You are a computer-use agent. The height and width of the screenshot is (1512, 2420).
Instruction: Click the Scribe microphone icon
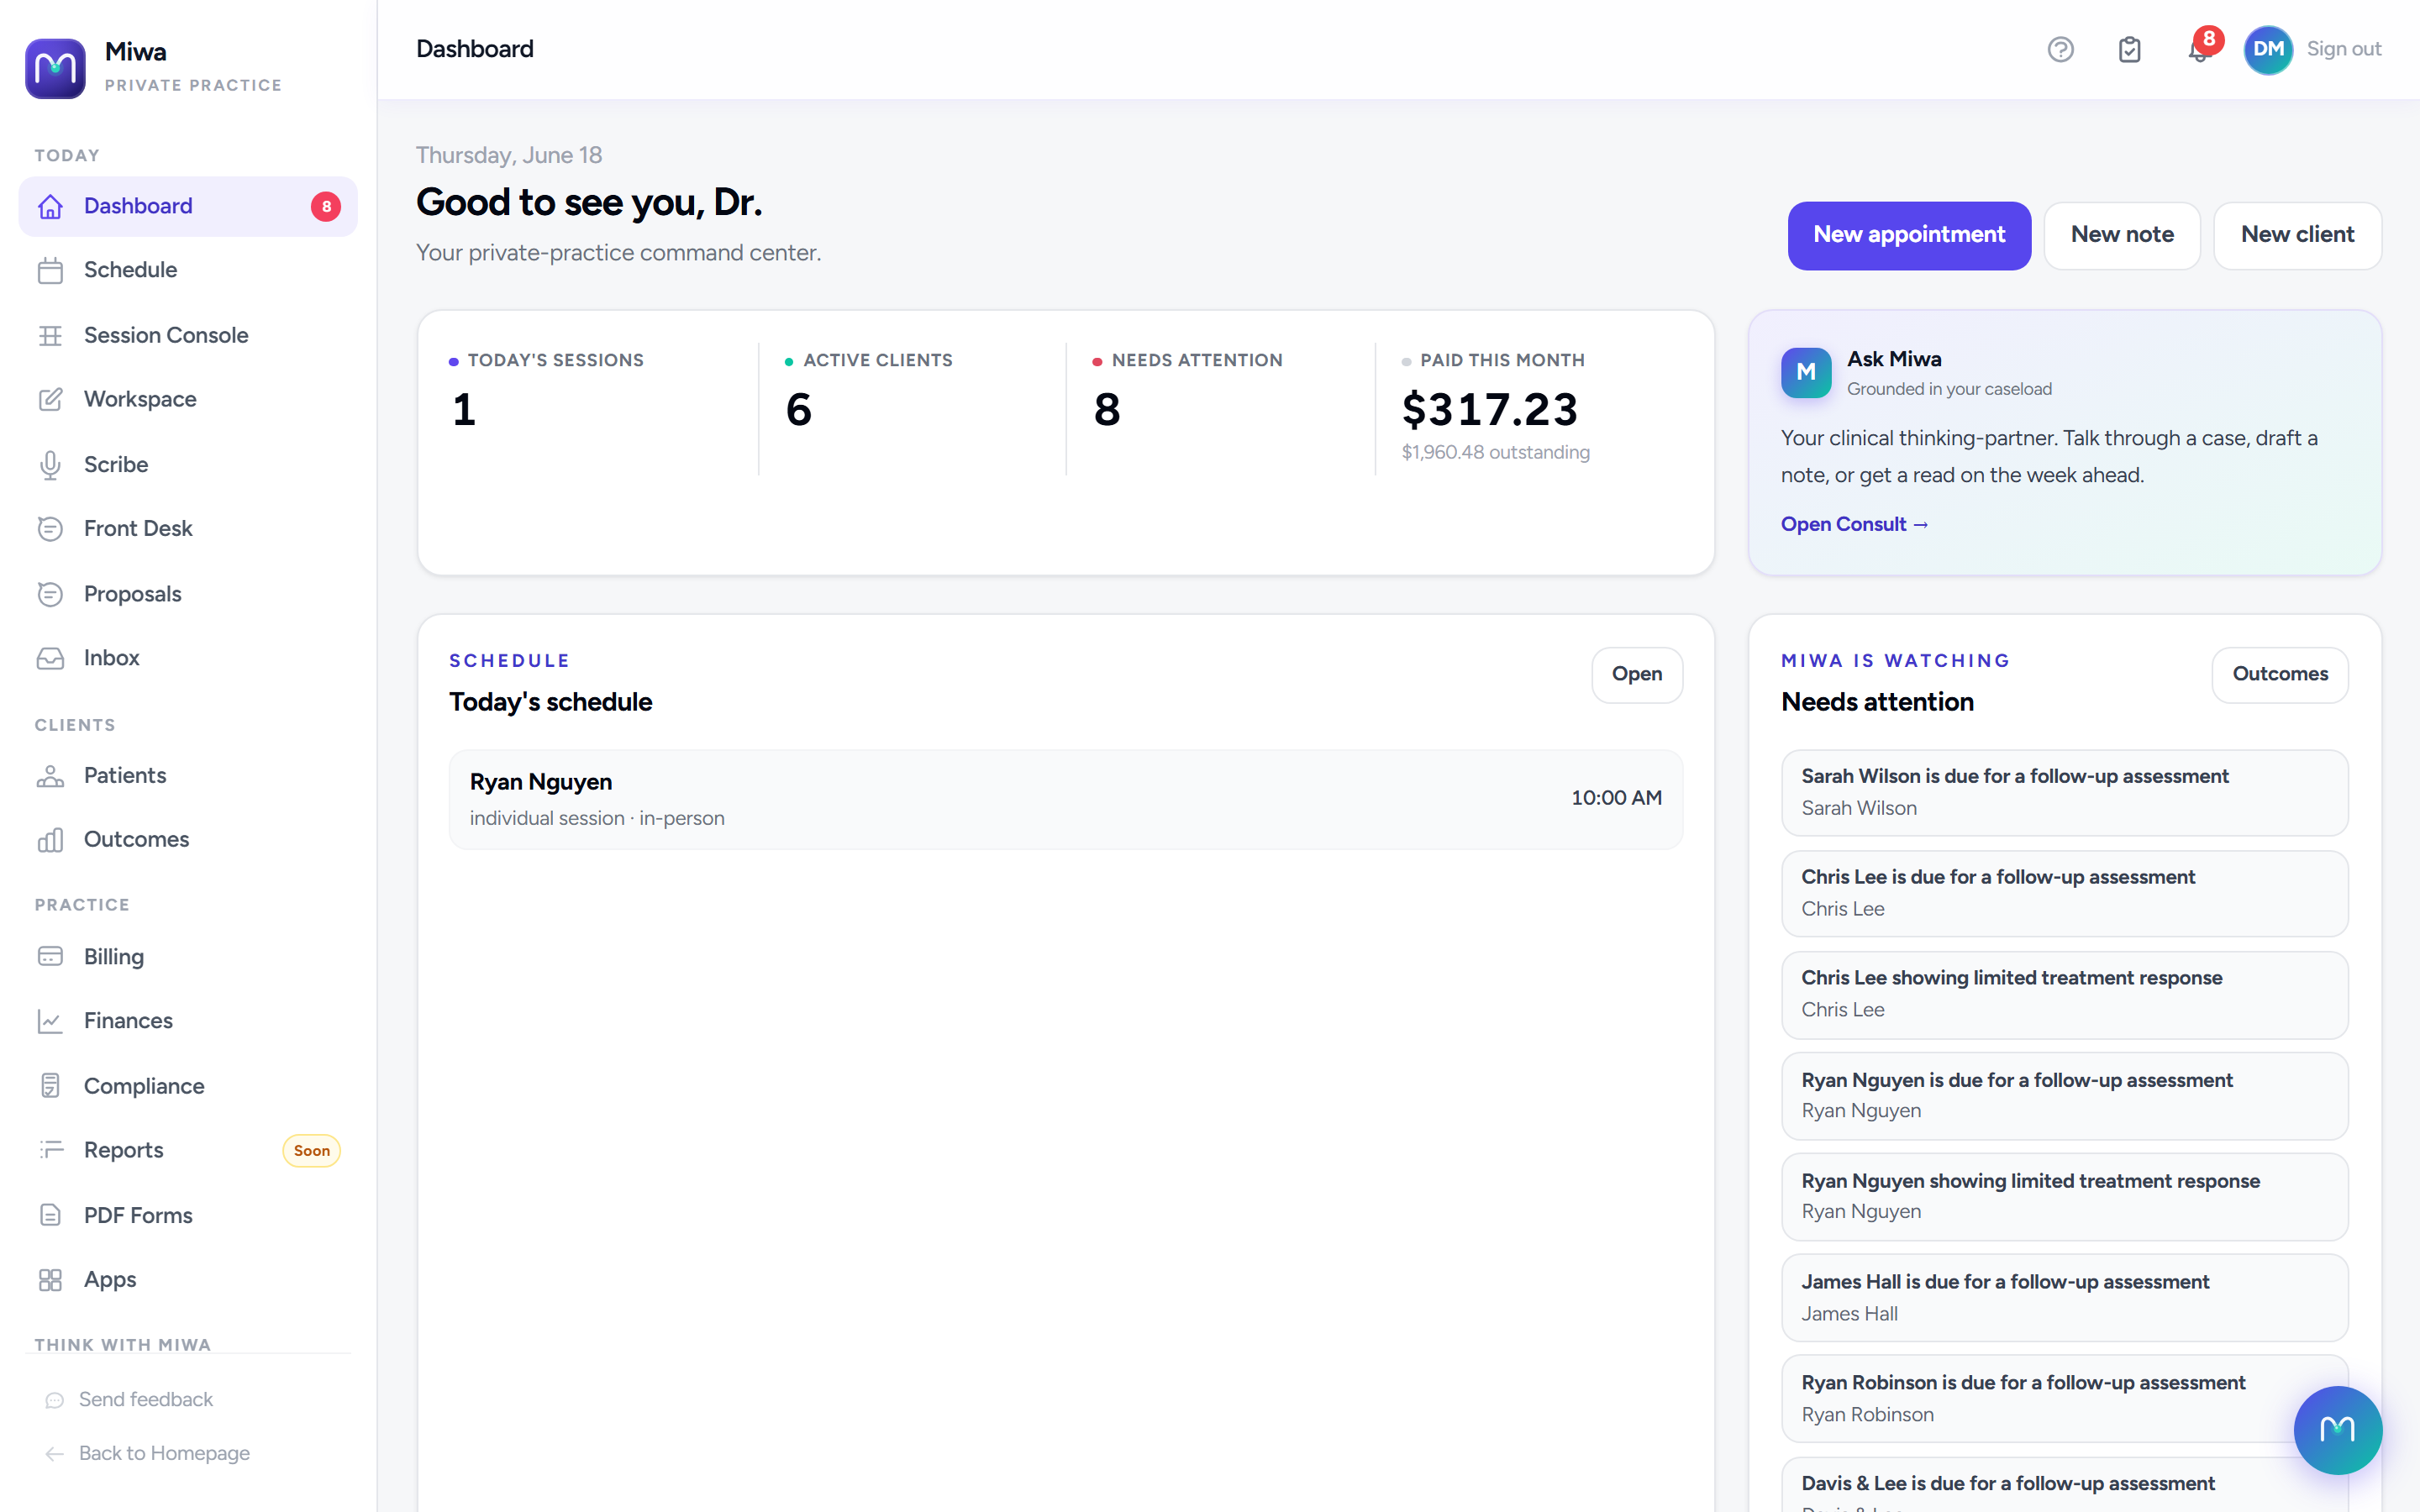coord(50,465)
